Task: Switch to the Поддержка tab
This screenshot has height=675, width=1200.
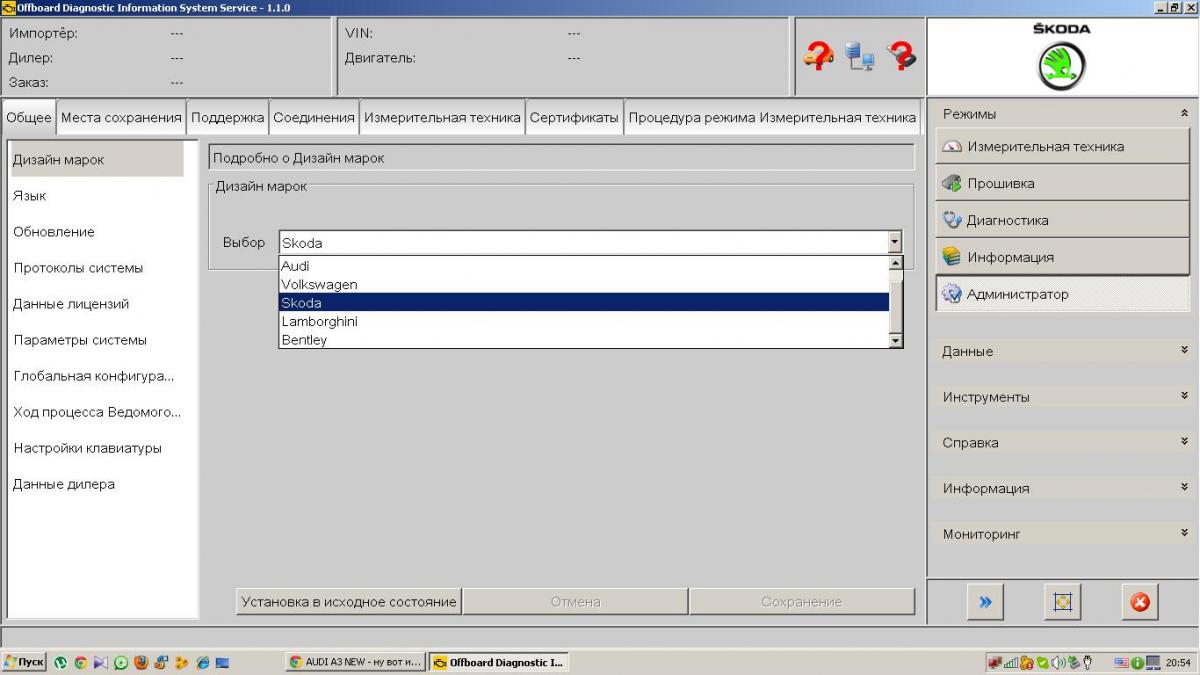Action: point(228,117)
